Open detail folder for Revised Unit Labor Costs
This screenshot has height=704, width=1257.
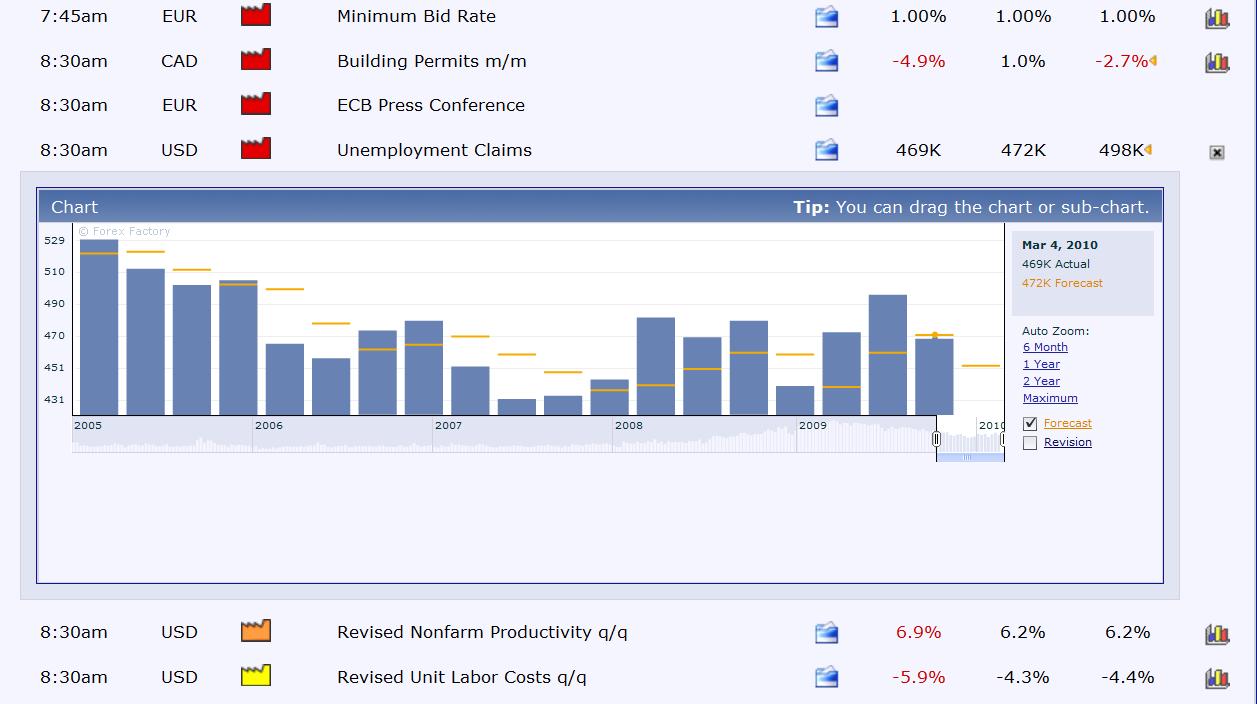[826, 678]
